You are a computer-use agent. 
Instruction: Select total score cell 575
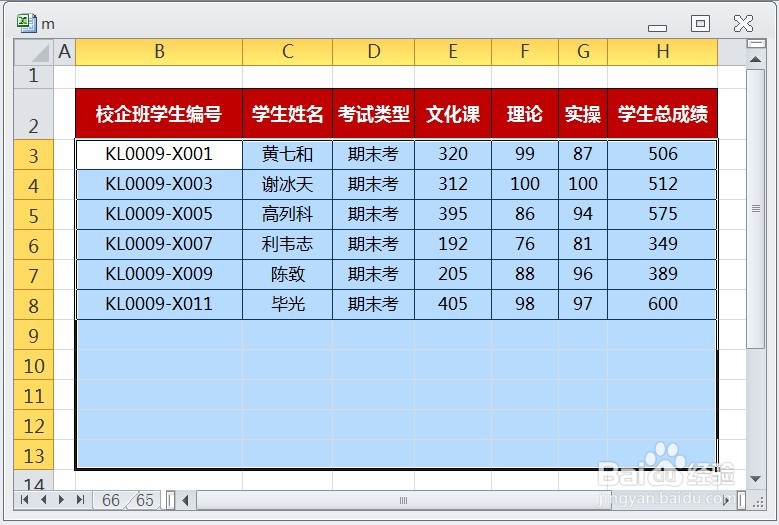point(663,215)
